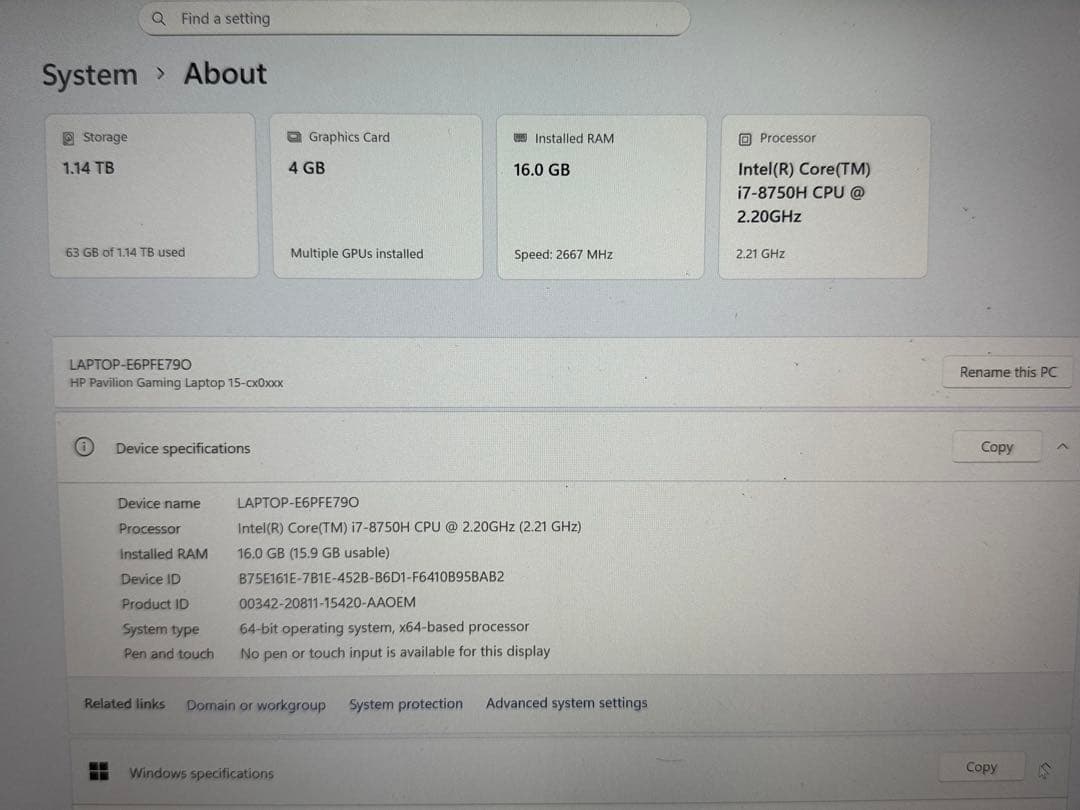Collapse the Device specifications section
This screenshot has height=810, width=1080.
1064,447
